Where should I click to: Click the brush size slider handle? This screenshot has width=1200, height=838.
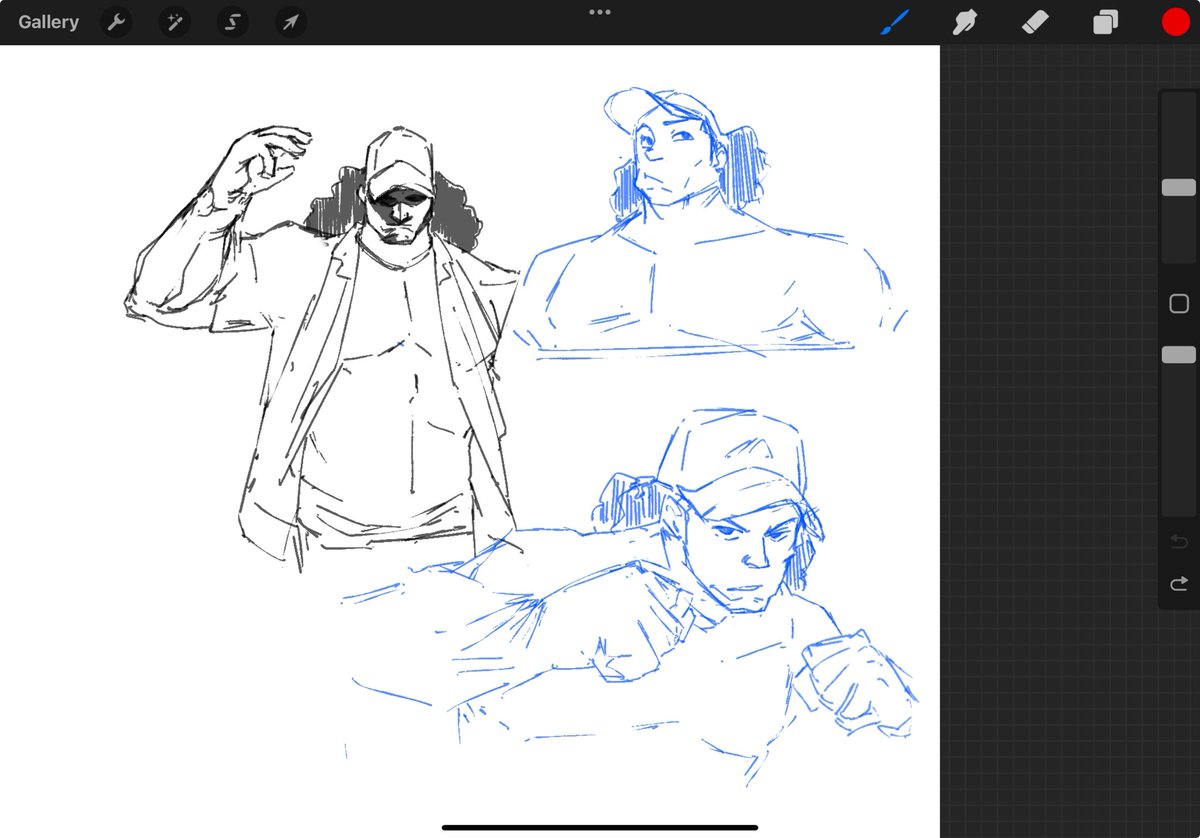(1179, 187)
